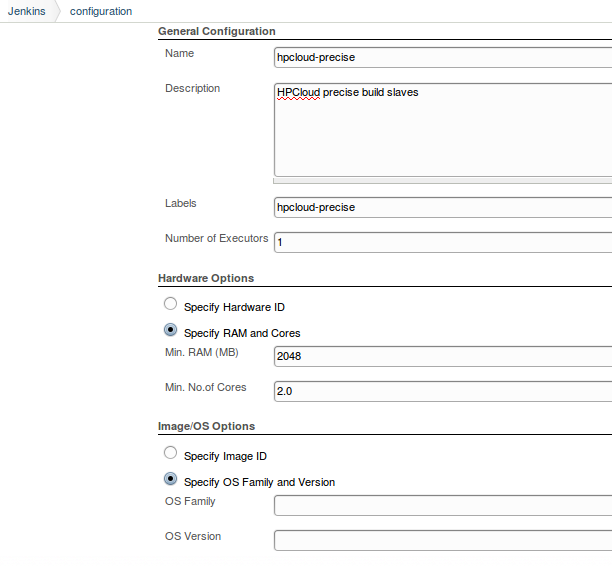The image size is (612, 566).
Task: Choose the Specify Image ID radio button
Action: (x=171, y=453)
